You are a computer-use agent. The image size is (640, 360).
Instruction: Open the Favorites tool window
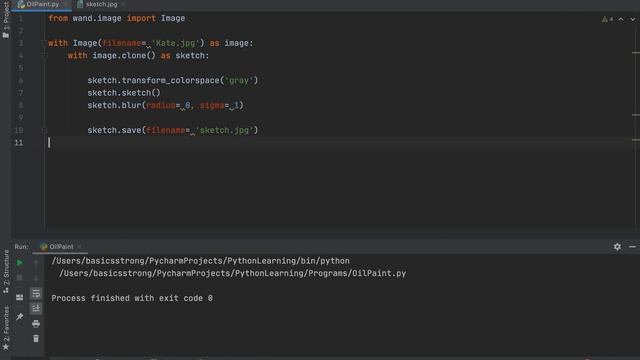[6, 328]
